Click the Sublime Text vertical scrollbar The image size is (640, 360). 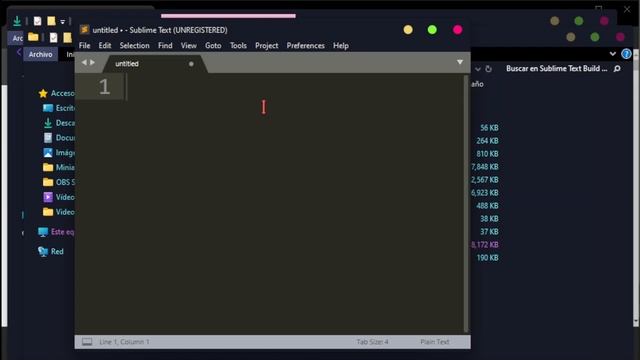(x=466, y=203)
